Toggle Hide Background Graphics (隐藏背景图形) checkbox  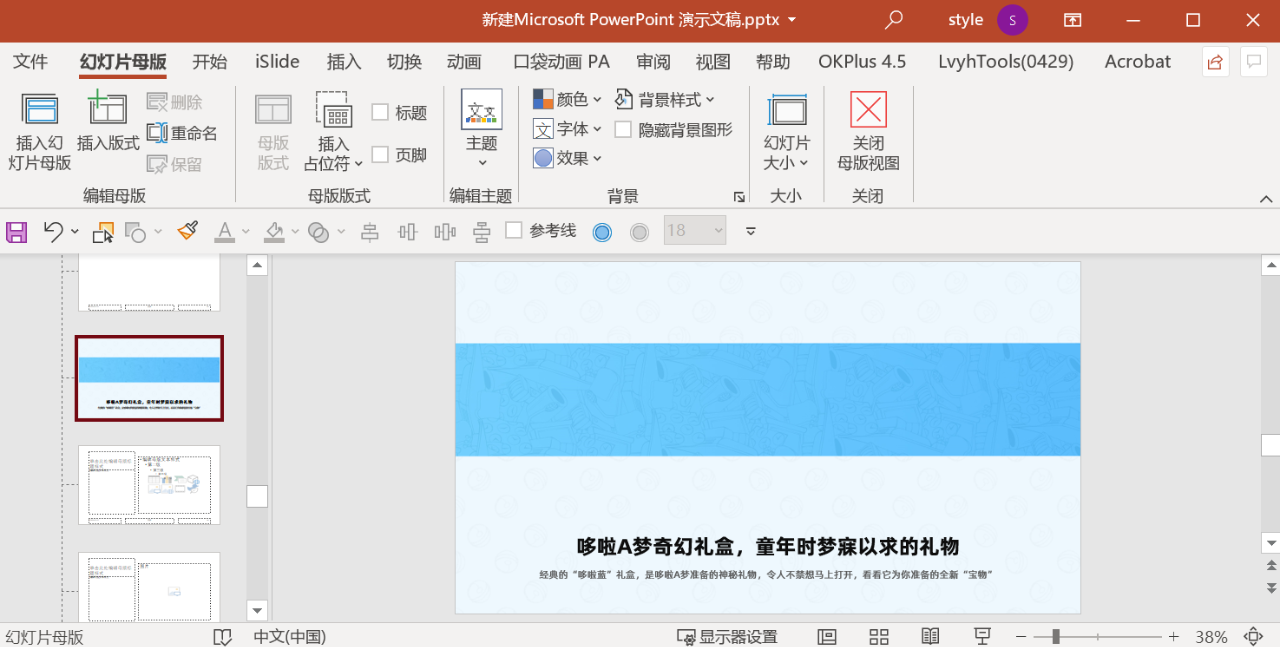pos(623,129)
